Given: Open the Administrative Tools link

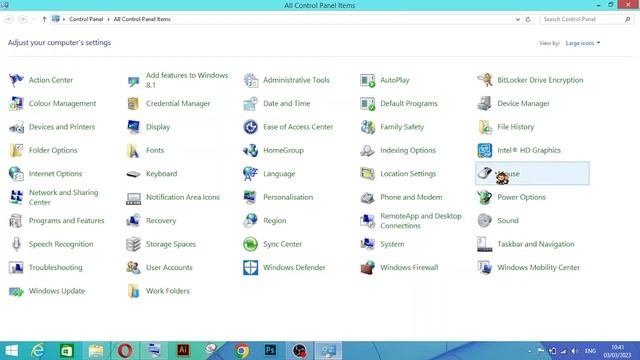Looking at the screenshot, I should coord(296,80).
